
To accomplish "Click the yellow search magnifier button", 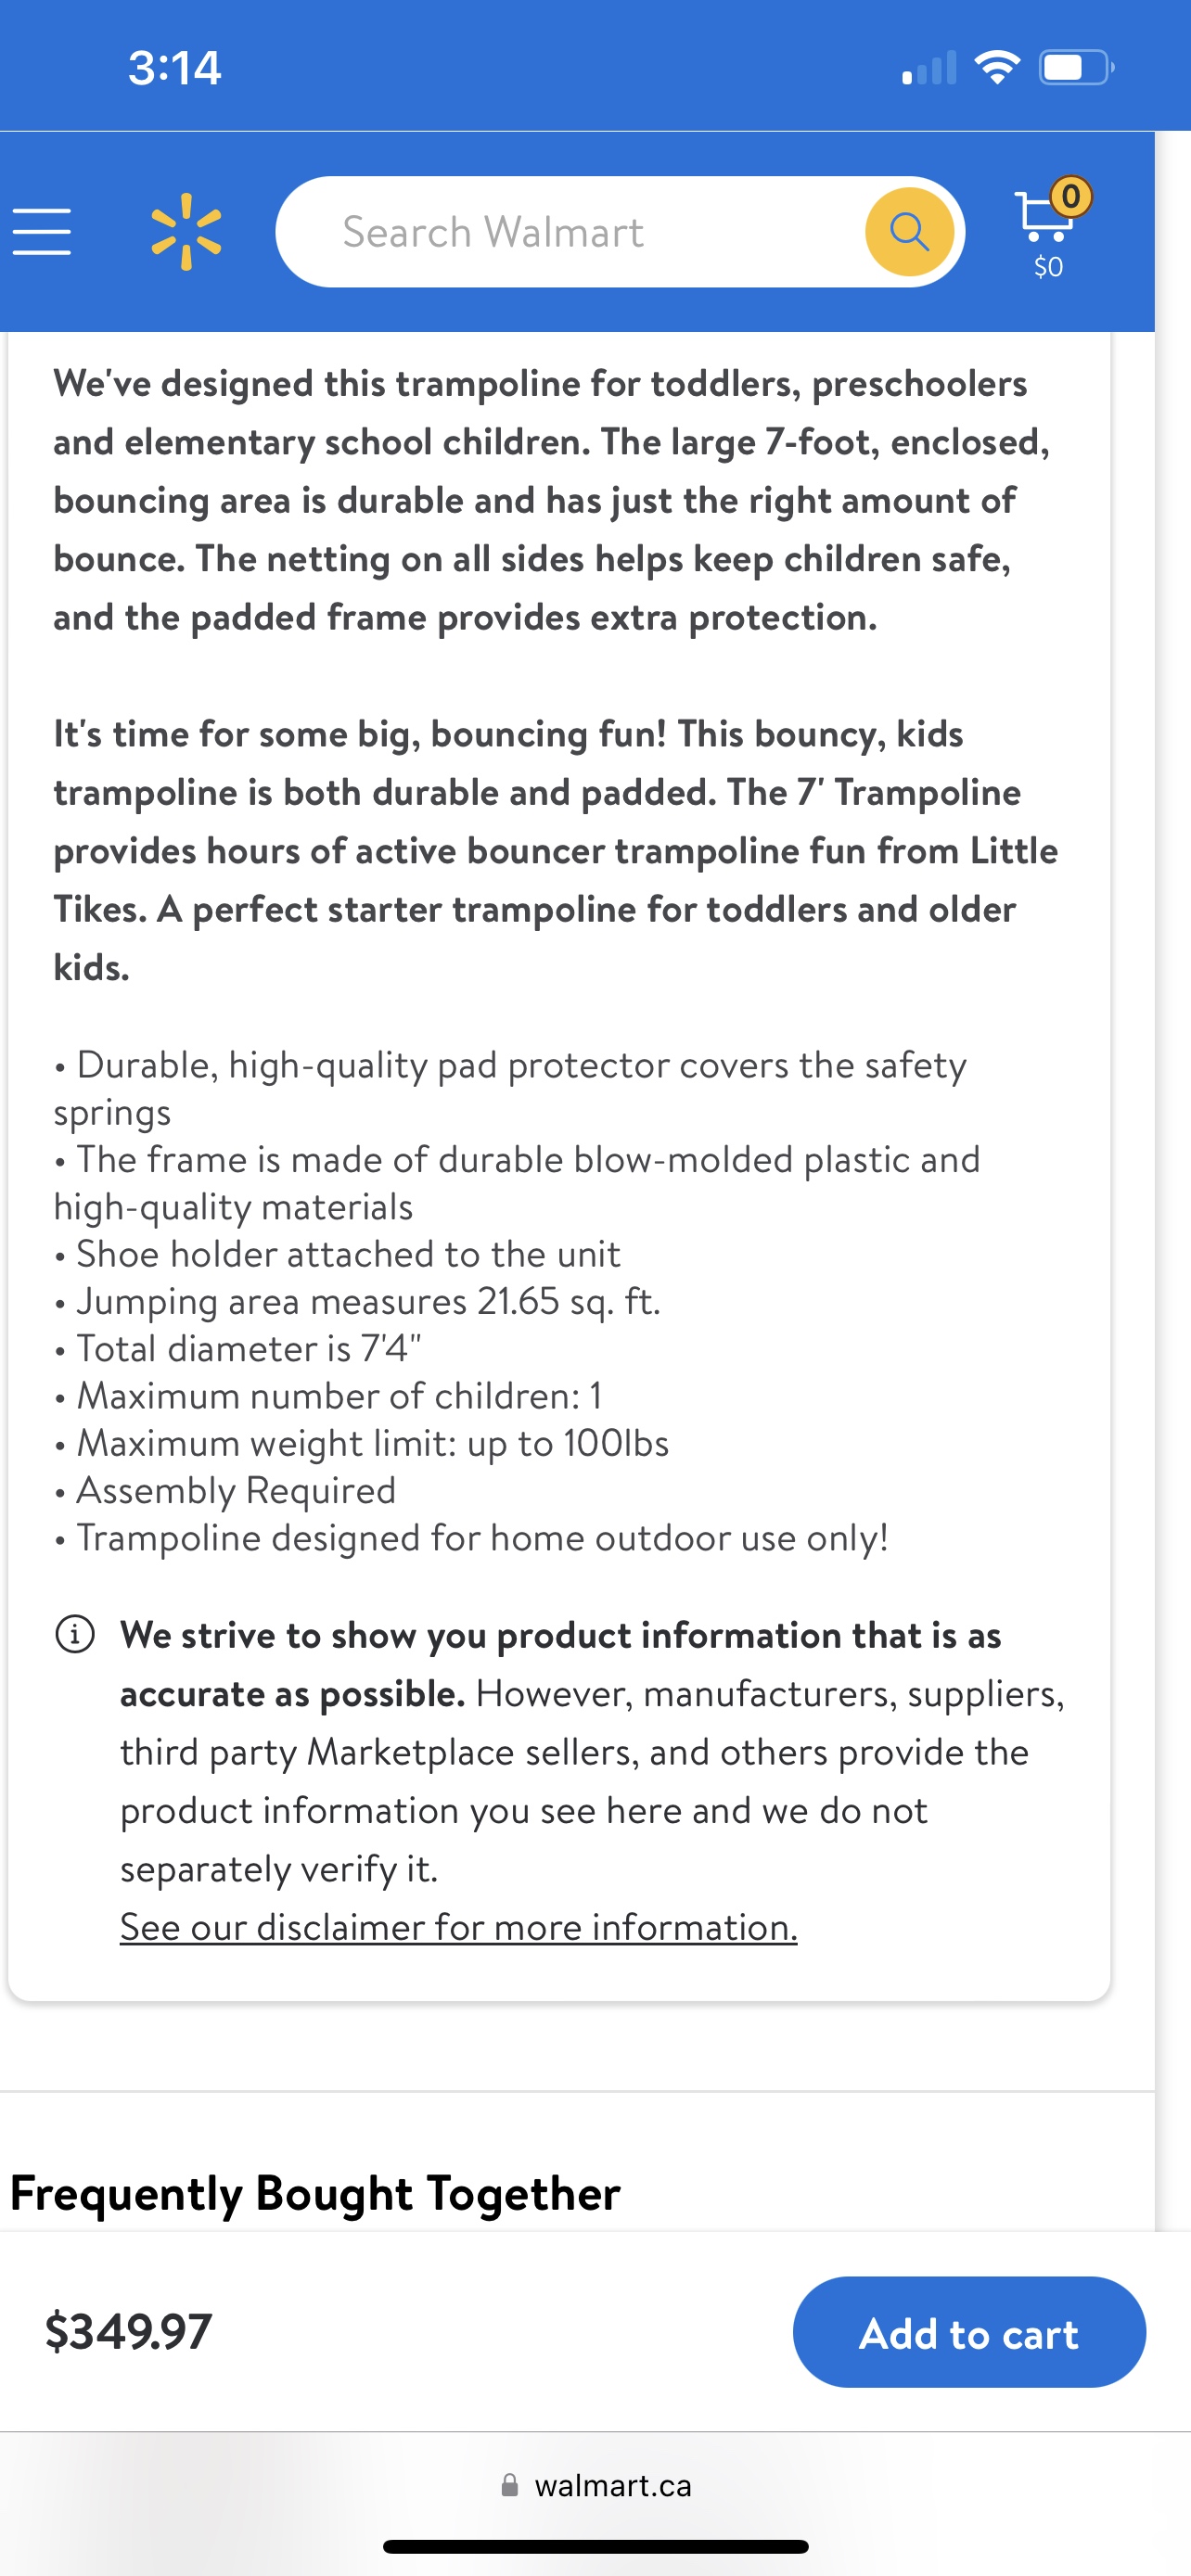I will pyautogui.click(x=909, y=232).
